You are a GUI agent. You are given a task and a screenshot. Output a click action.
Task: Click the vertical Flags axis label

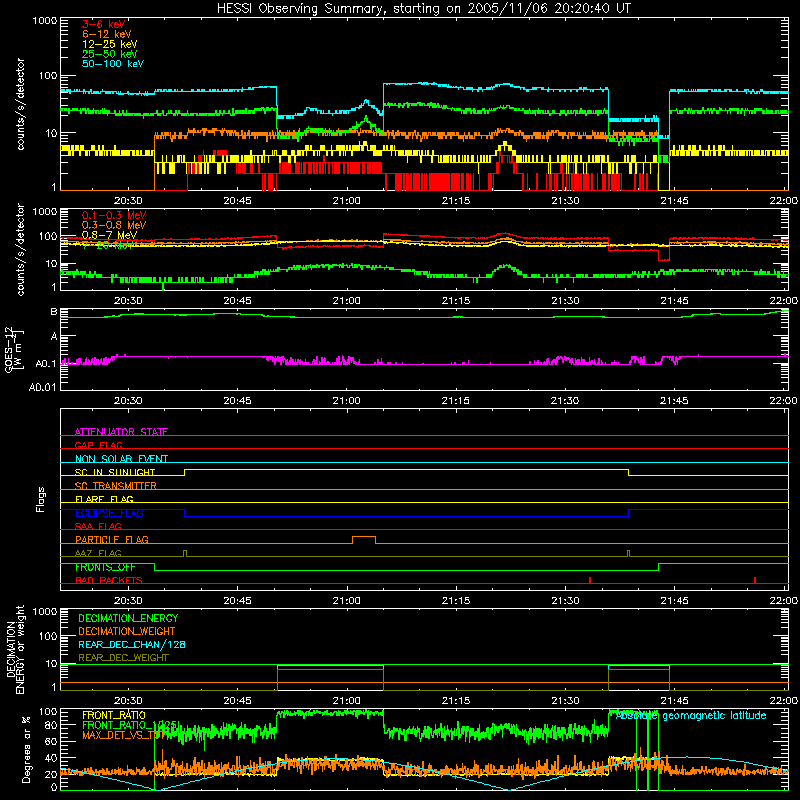coord(41,499)
